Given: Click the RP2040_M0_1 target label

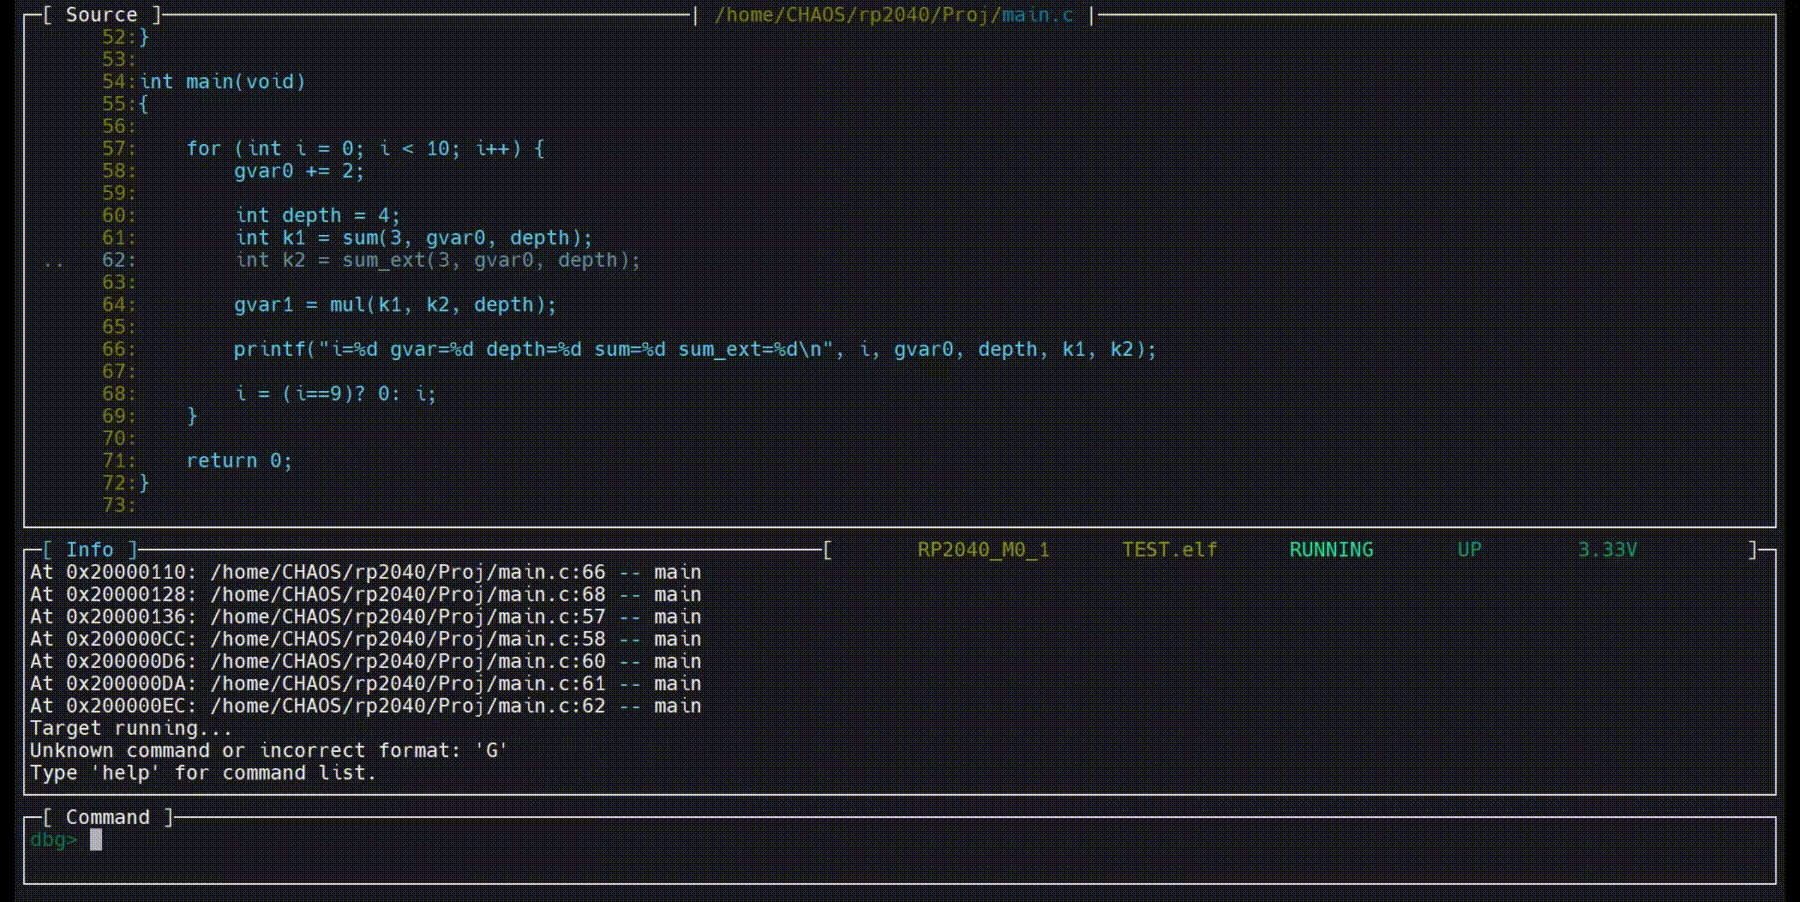Looking at the screenshot, I should pyautogui.click(x=983, y=550).
